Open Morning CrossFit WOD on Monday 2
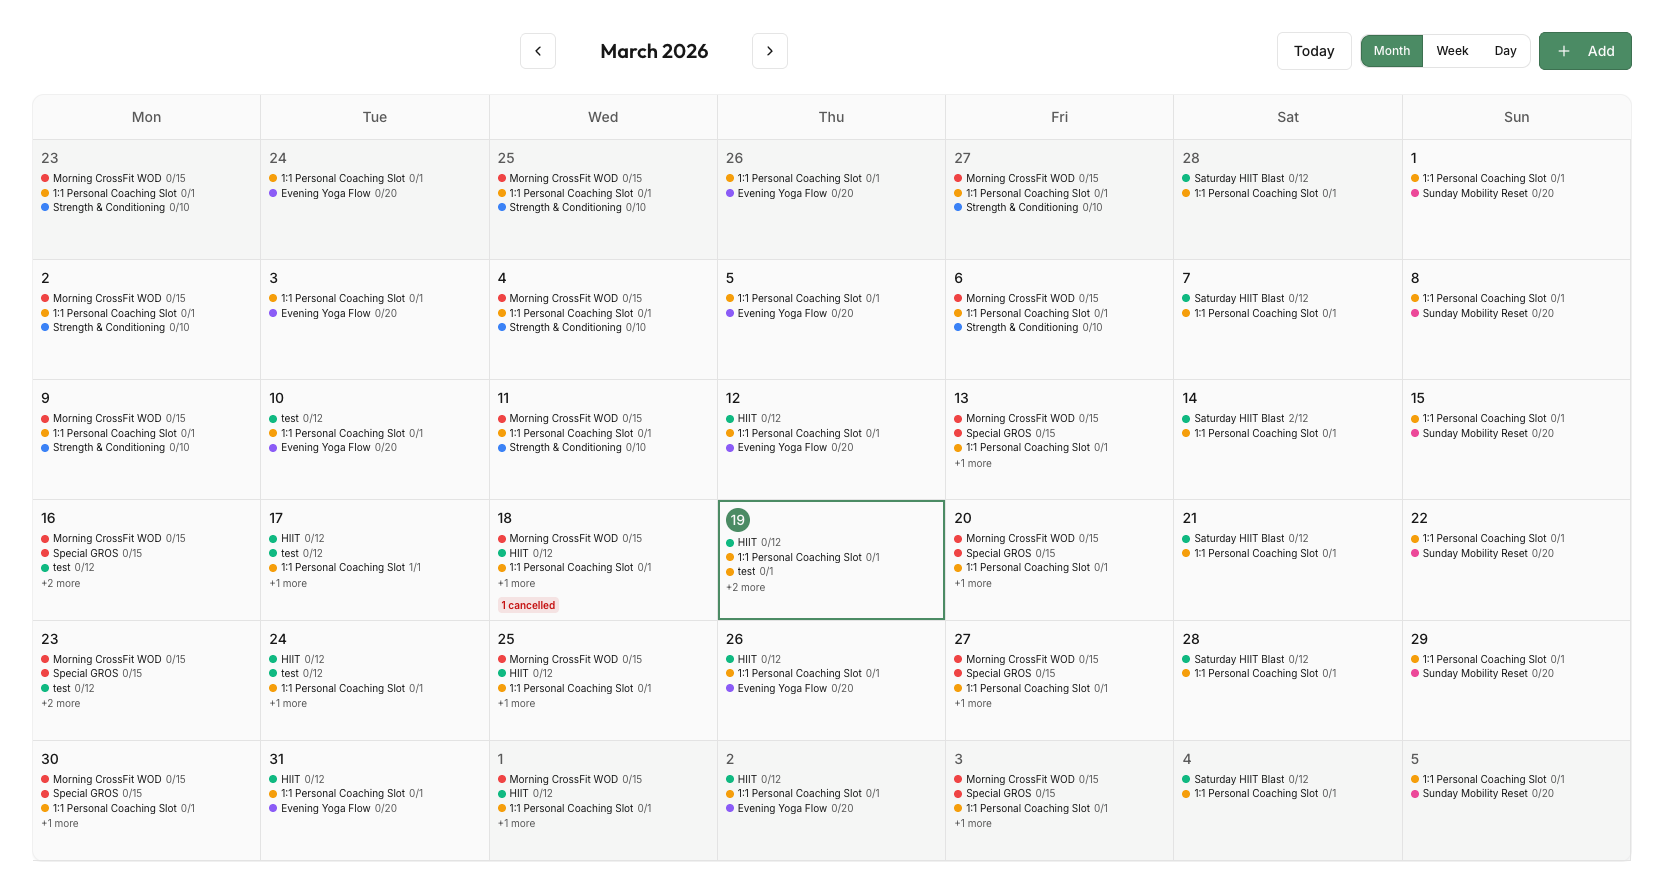This screenshot has height=891, width=1659. [113, 298]
